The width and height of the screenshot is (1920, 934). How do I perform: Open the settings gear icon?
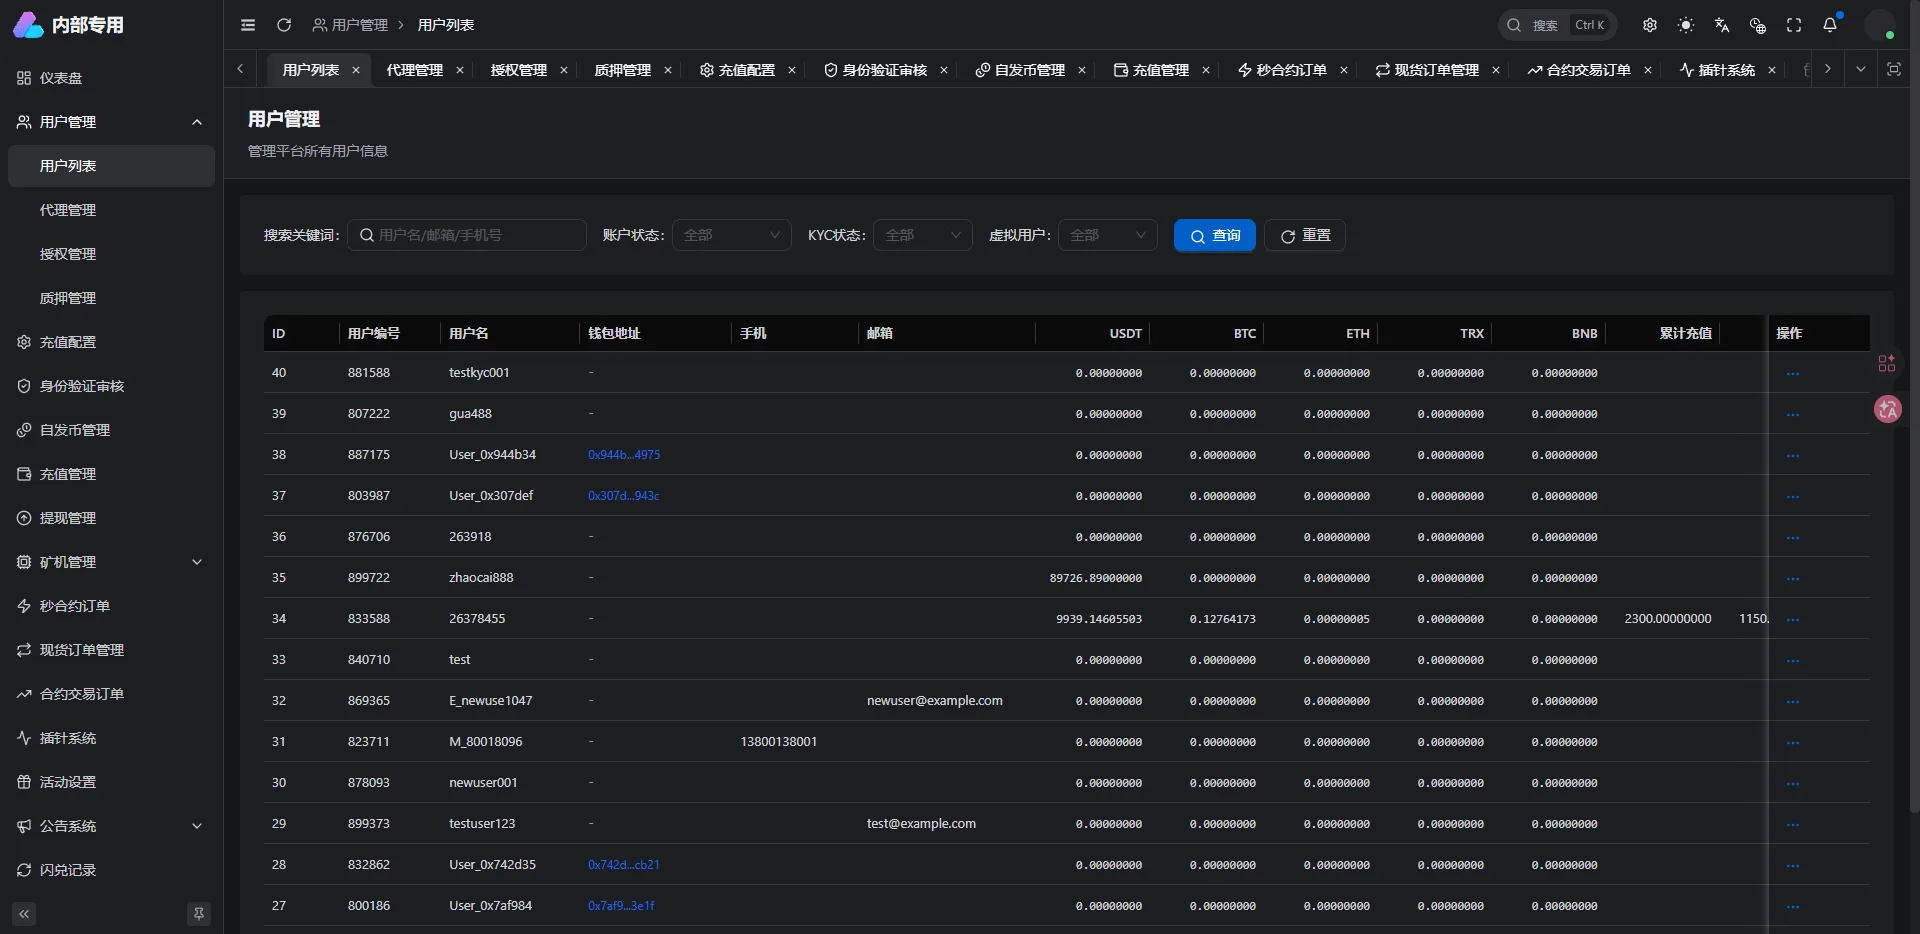click(1650, 25)
